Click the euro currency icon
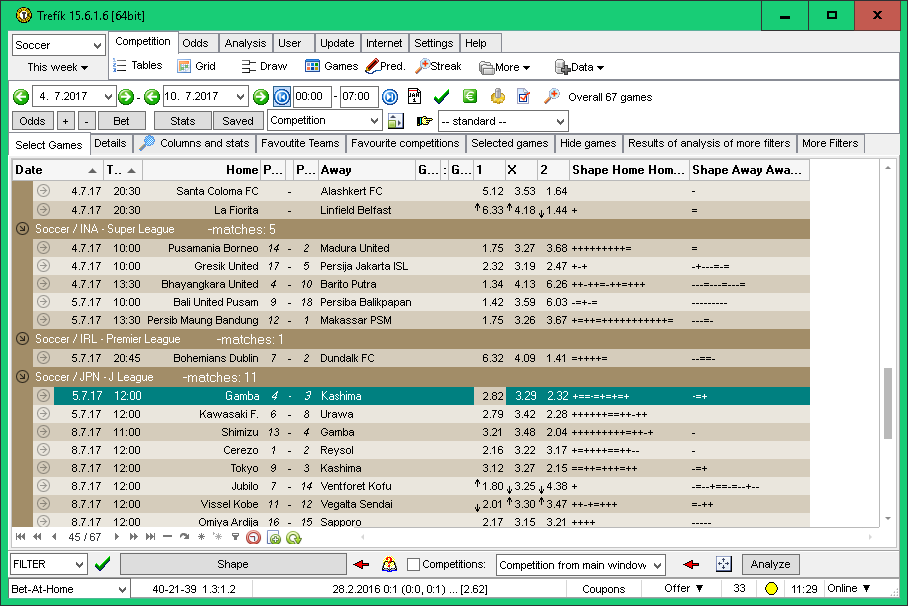 point(469,97)
